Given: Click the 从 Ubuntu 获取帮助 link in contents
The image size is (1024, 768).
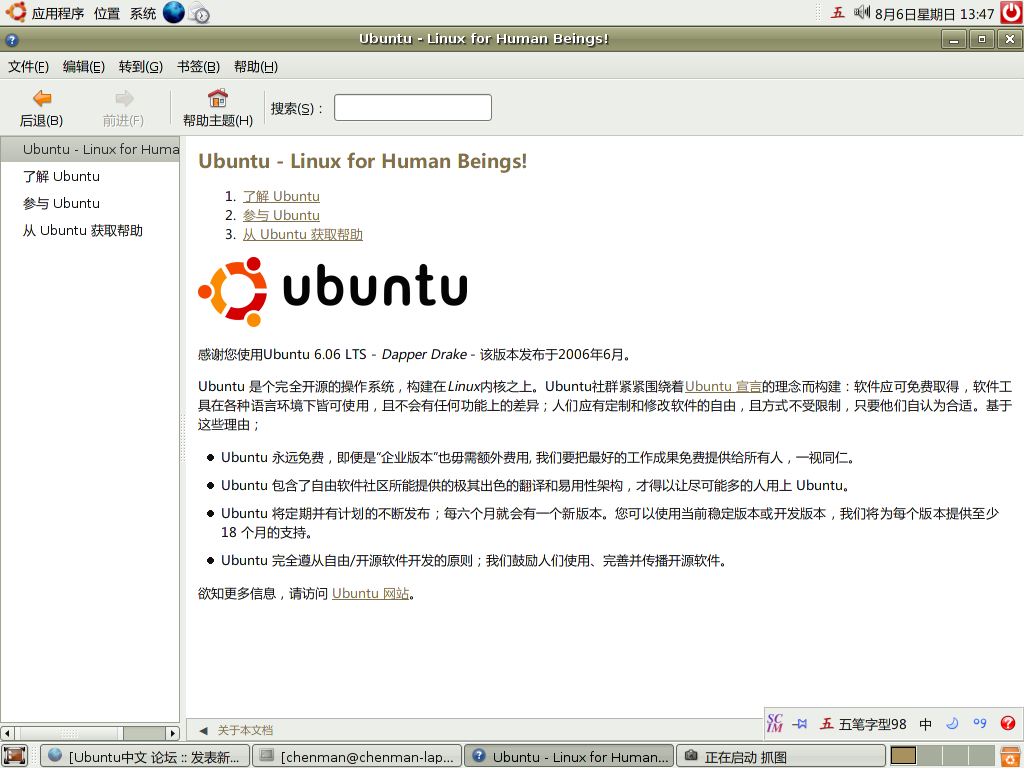Looking at the screenshot, I should coord(303,234).
